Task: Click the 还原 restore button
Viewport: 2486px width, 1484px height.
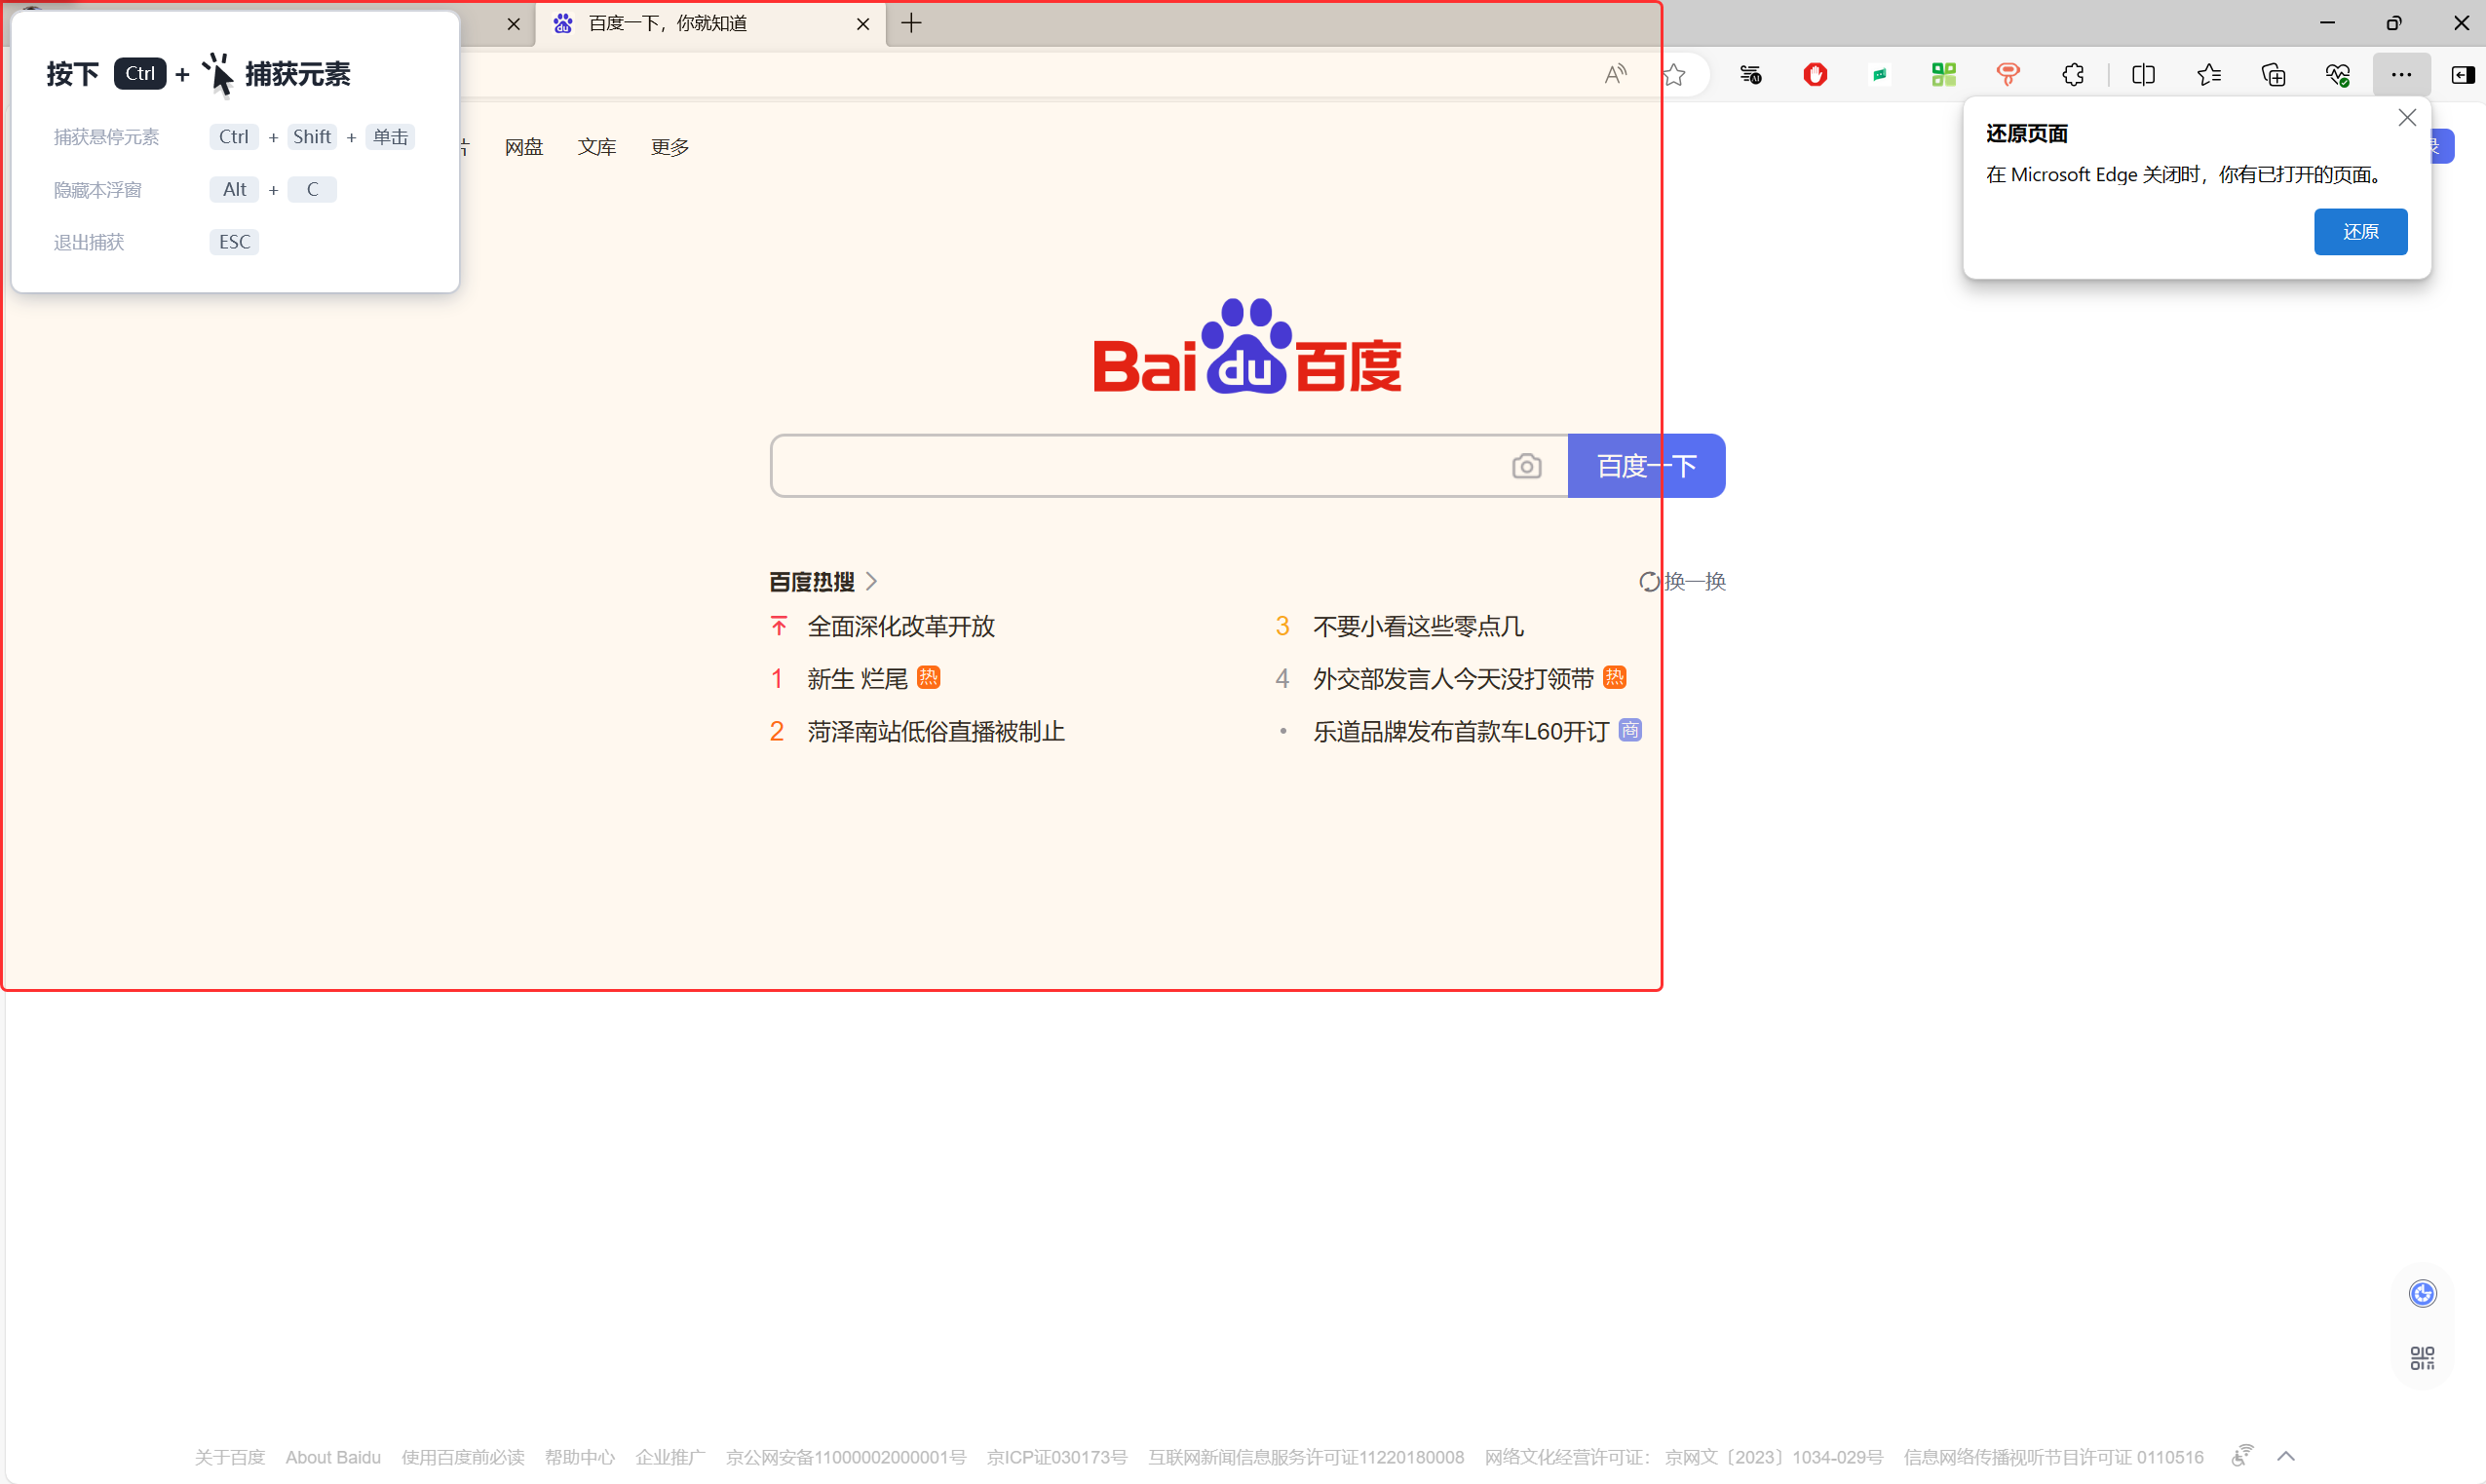Action: coord(2359,232)
